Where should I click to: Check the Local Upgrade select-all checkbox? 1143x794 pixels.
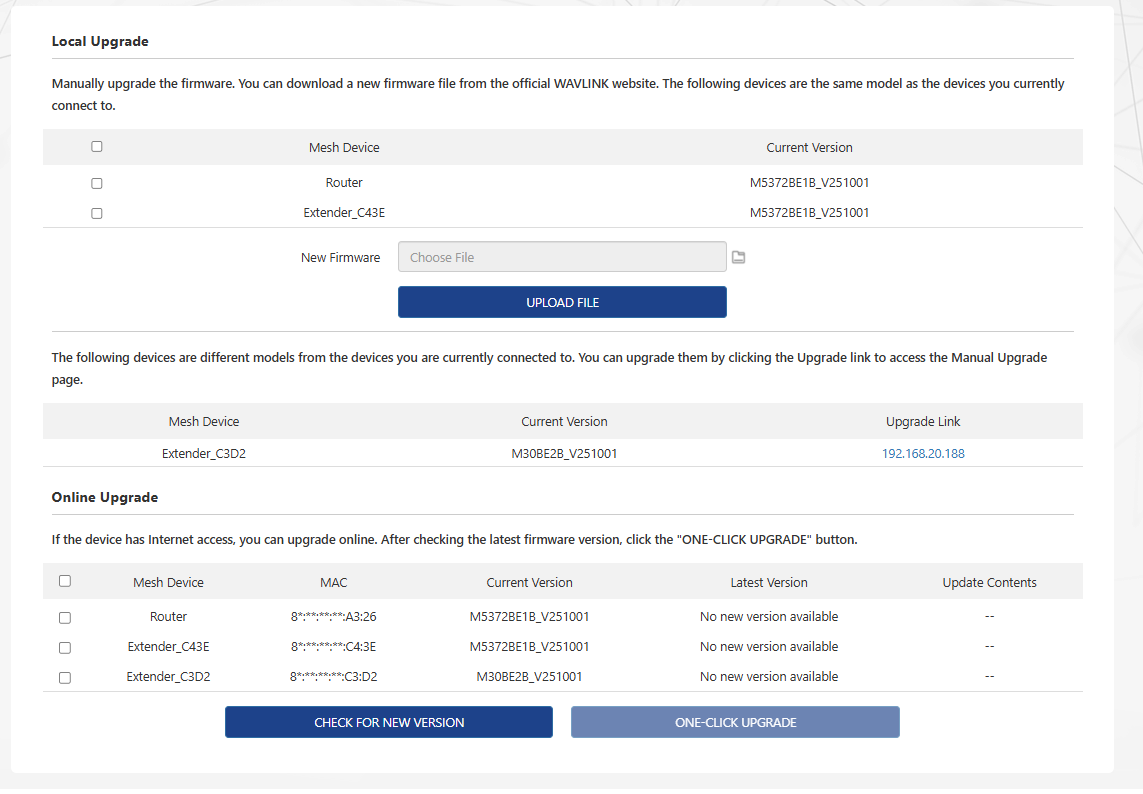97,147
